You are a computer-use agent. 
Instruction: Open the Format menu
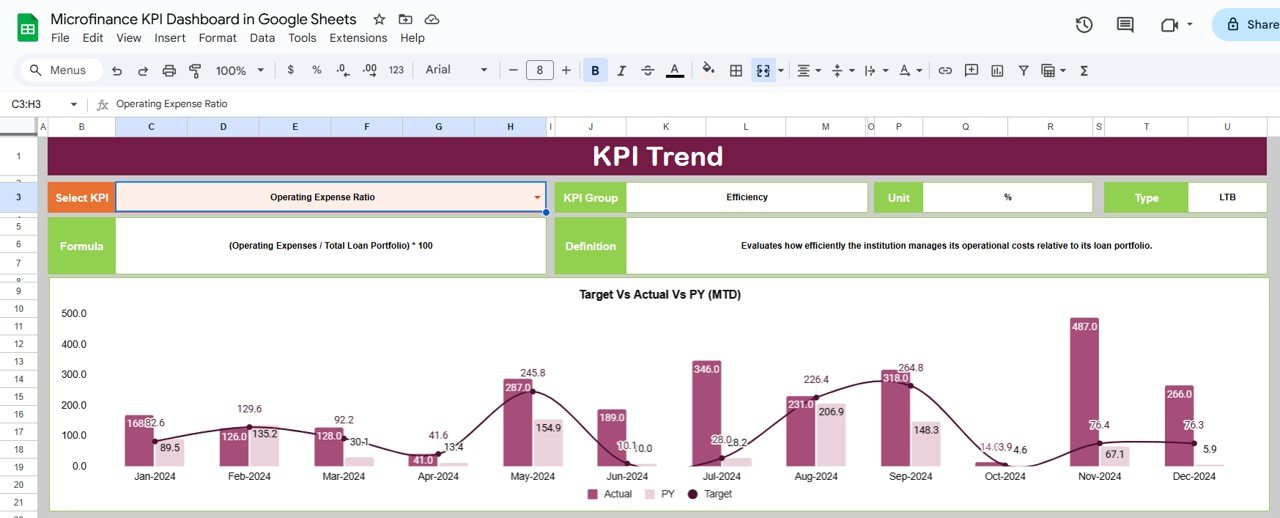point(218,38)
